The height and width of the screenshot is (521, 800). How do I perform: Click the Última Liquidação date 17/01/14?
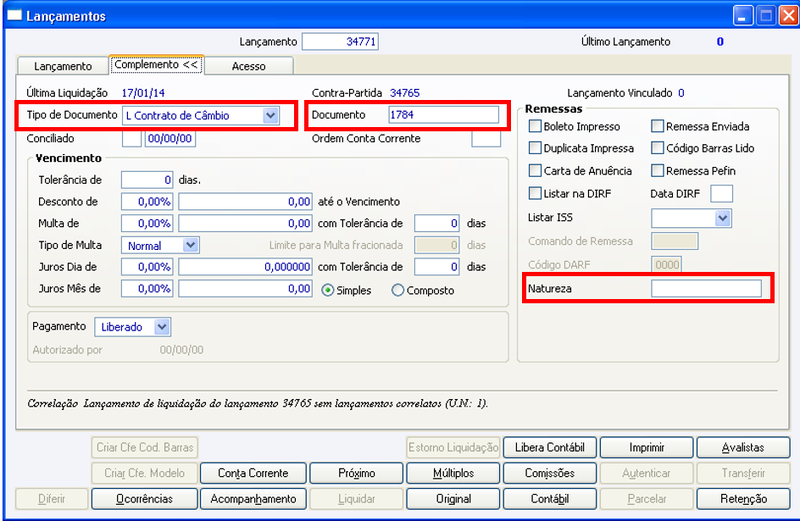[143, 93]
